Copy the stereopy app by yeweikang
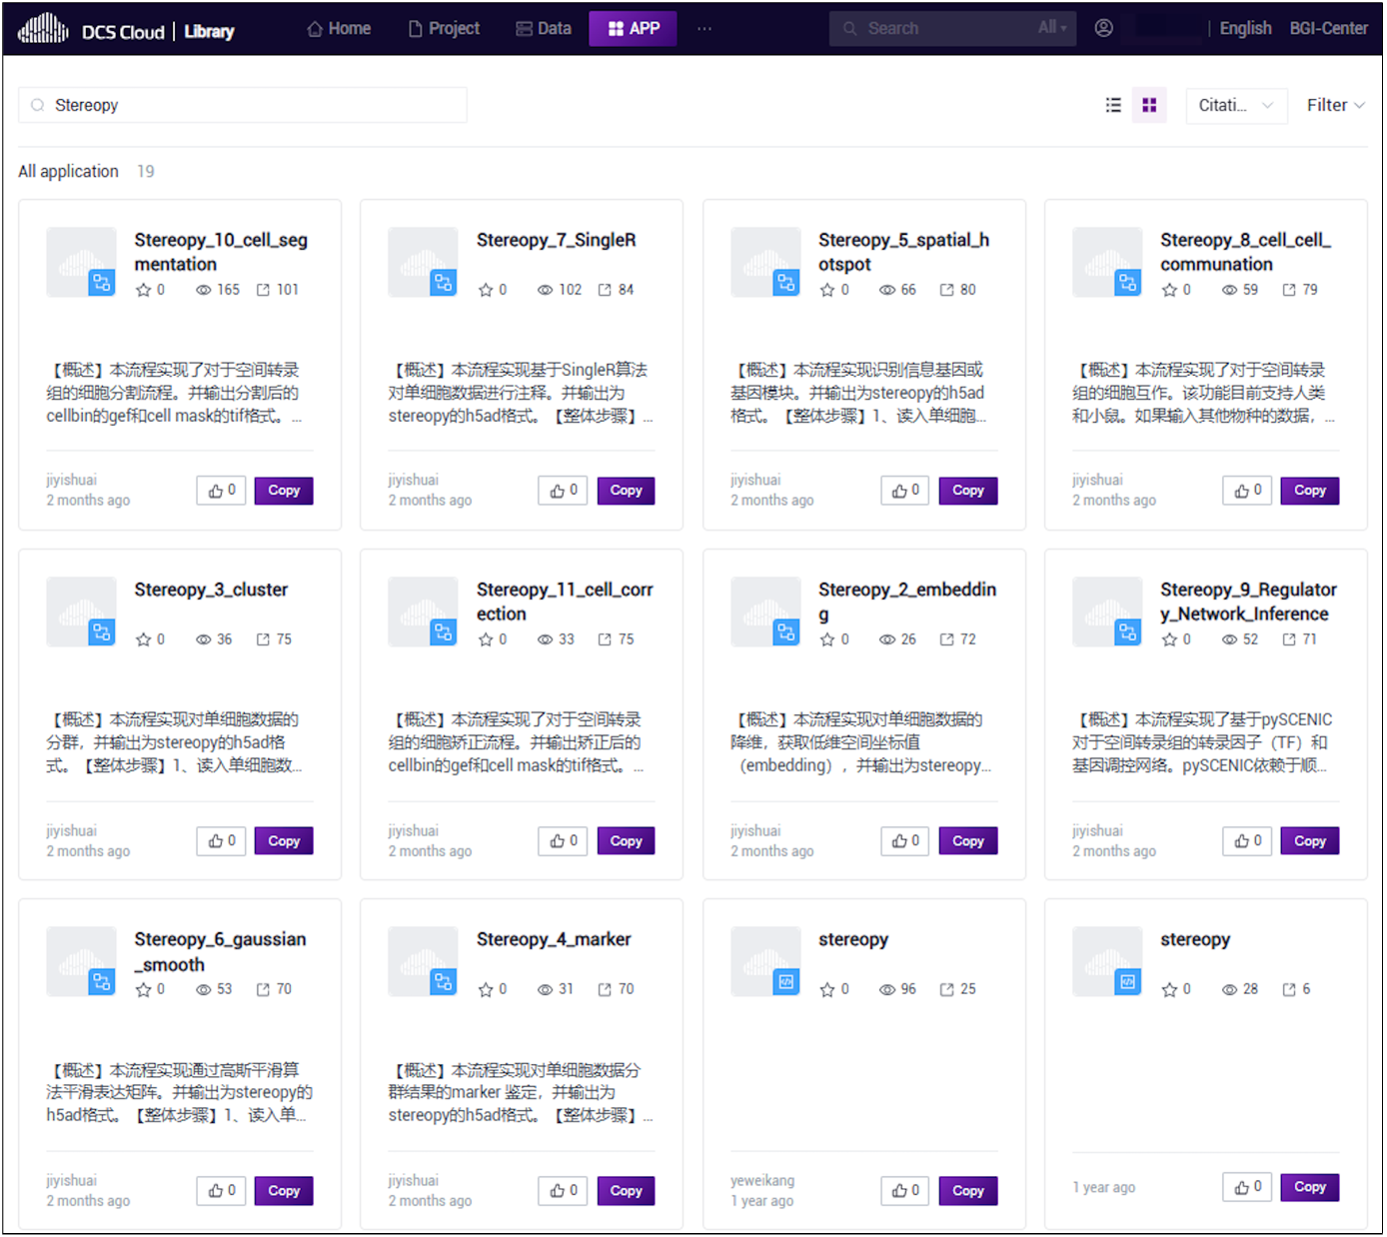 click(x=968, y=1191)
